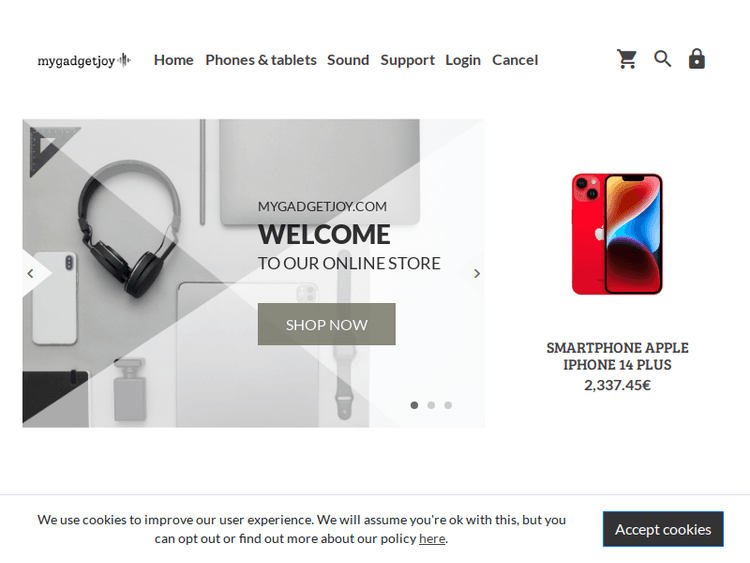Open the Sound menu item
This screenshot has height=563, width=750.
tap(348, 60)
